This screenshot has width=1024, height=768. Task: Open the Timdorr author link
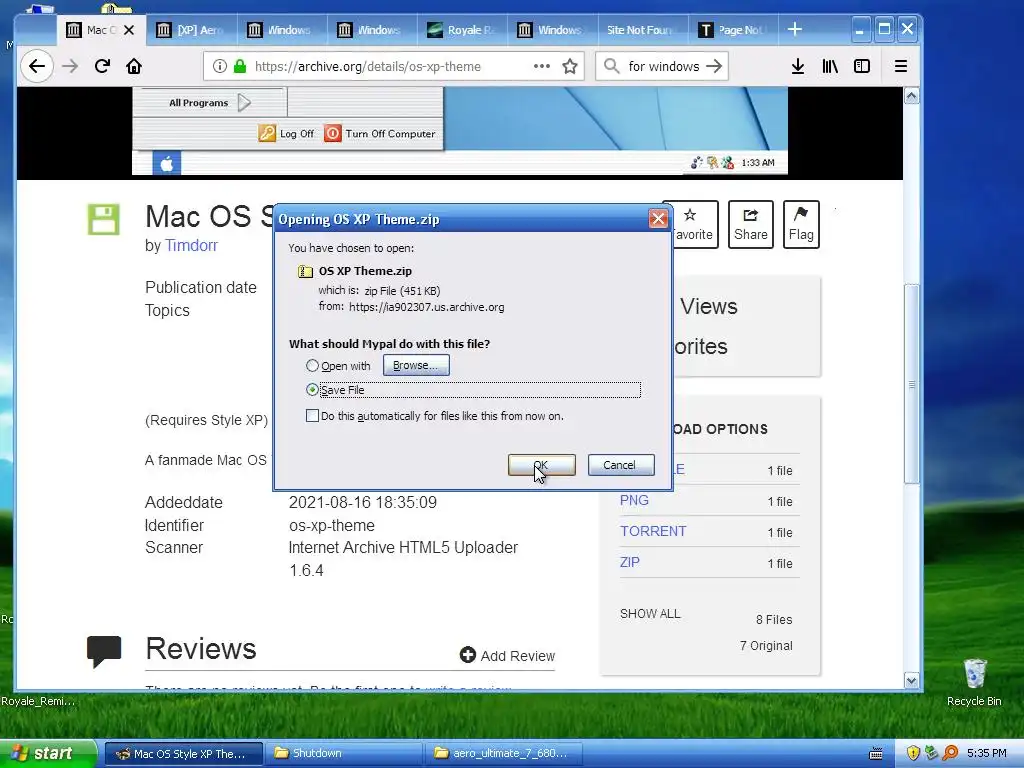tap(191, 246)
